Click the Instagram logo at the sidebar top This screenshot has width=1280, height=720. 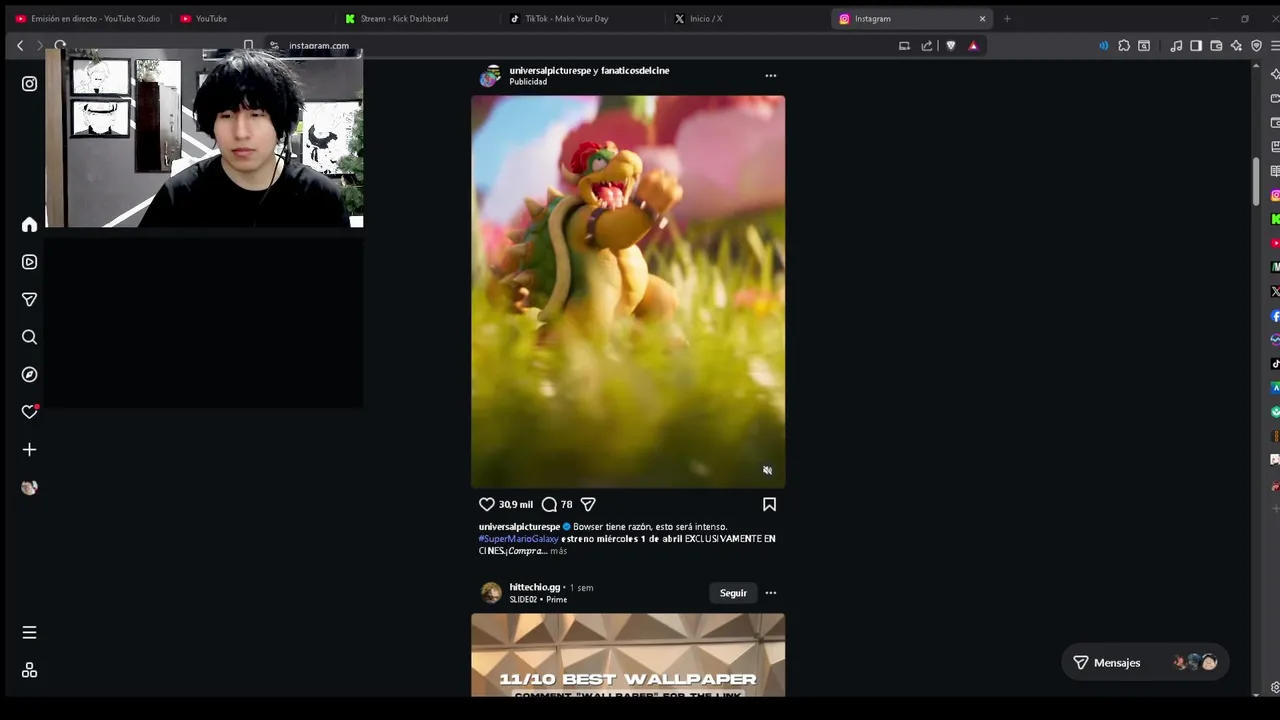pos(29,84)
